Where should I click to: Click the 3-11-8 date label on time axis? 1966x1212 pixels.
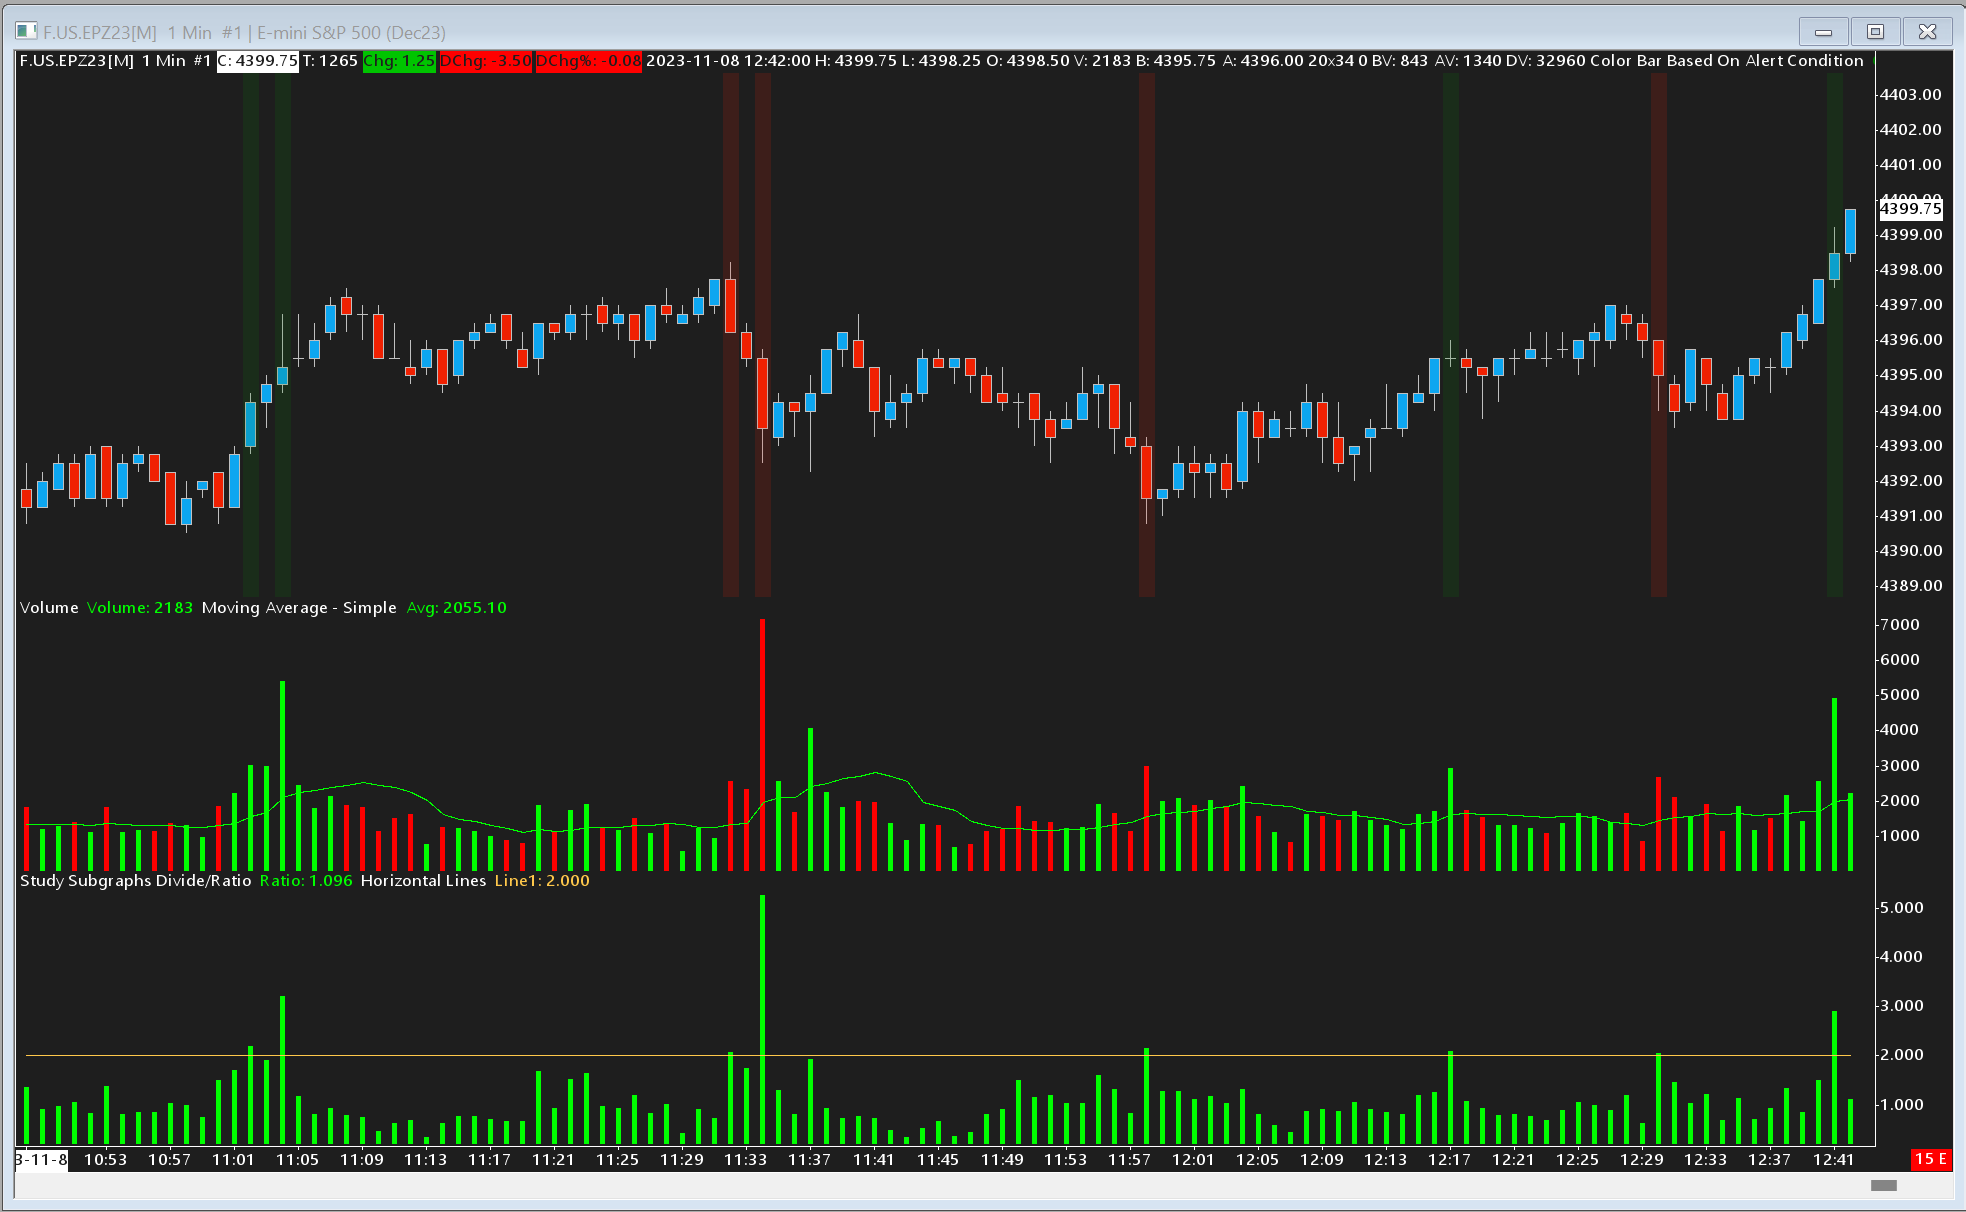click(x=41, y=1160)
